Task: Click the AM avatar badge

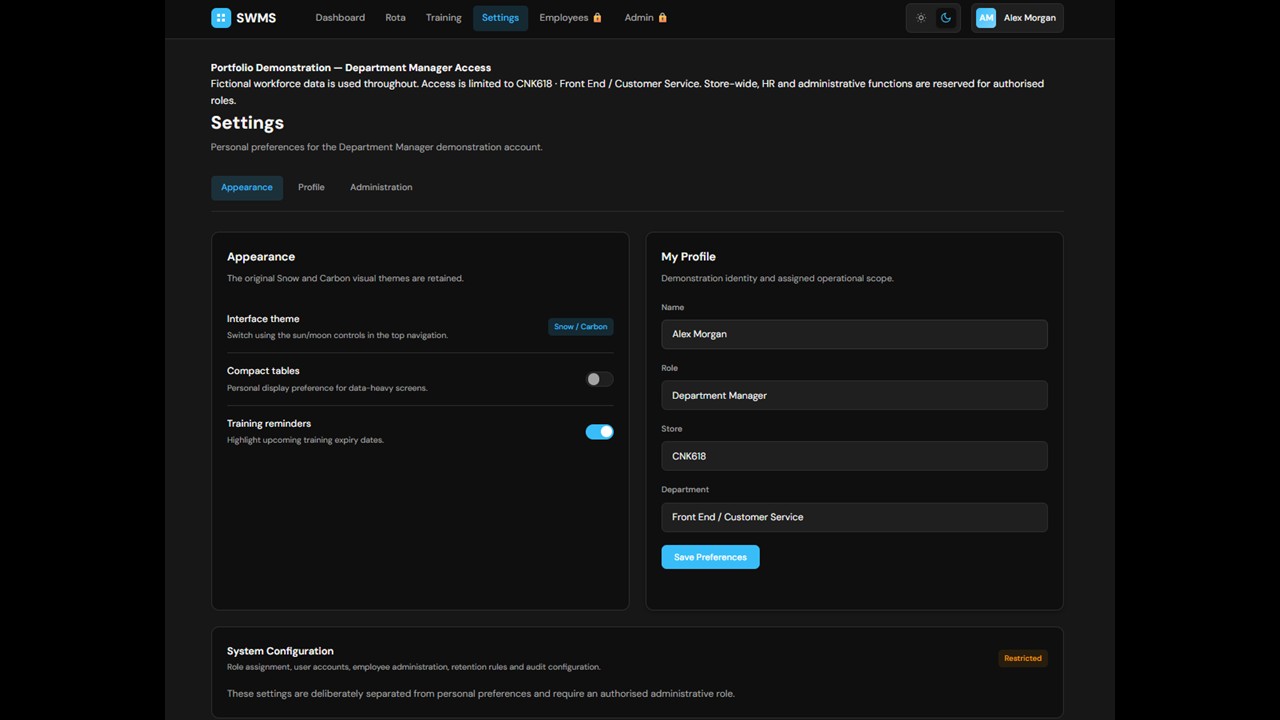Action: tap(986, 18)
